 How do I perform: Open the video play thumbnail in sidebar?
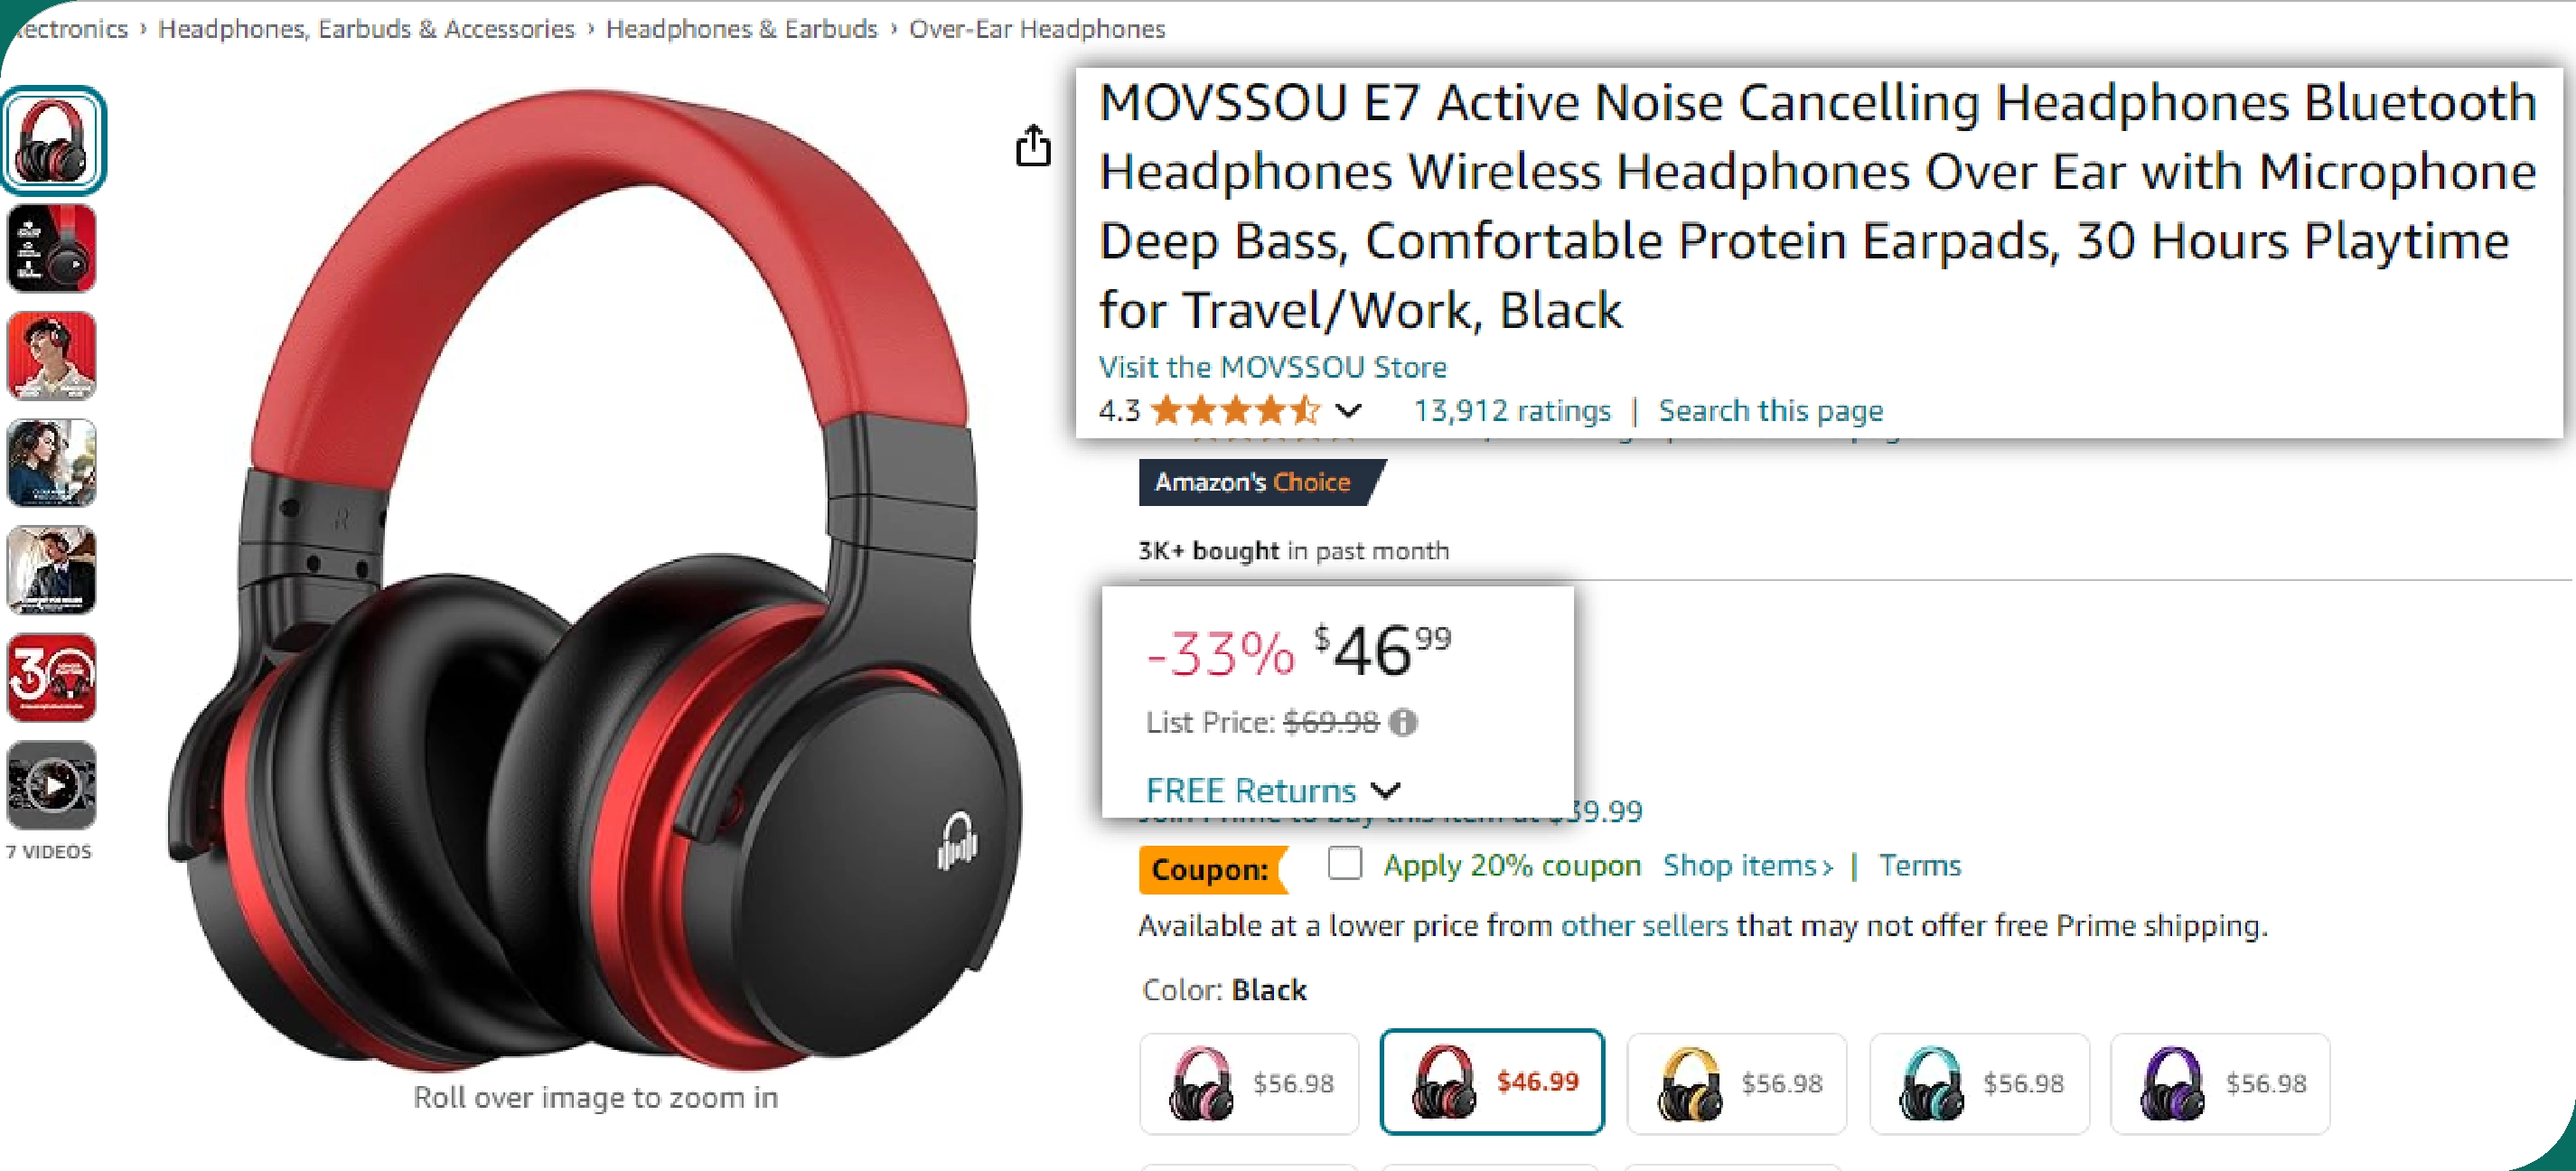coord(51,786)
